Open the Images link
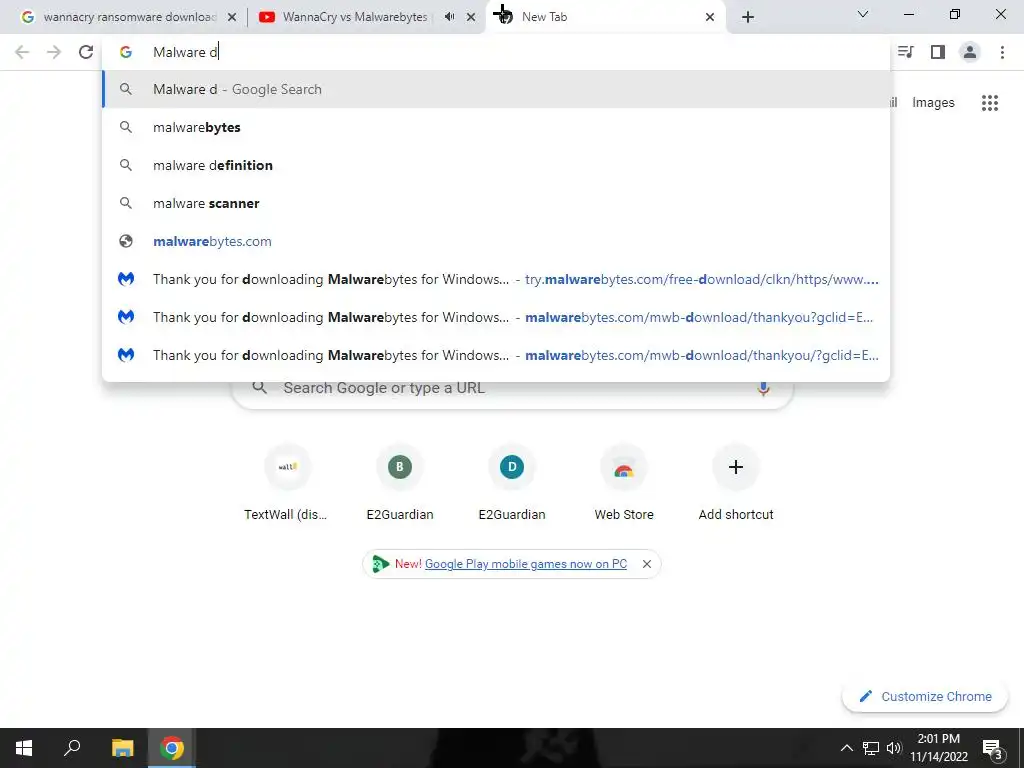1024x768 pixels. (933, 103)
